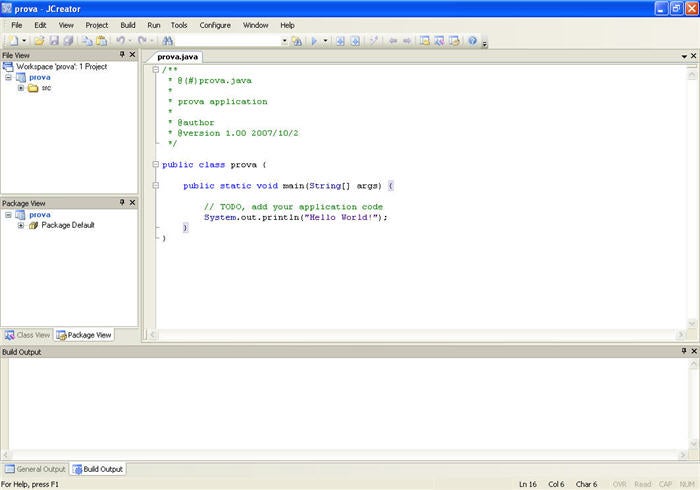Expand the Package Default node
This screenshot has width=700, height=490.
click(x=21, y=225)
